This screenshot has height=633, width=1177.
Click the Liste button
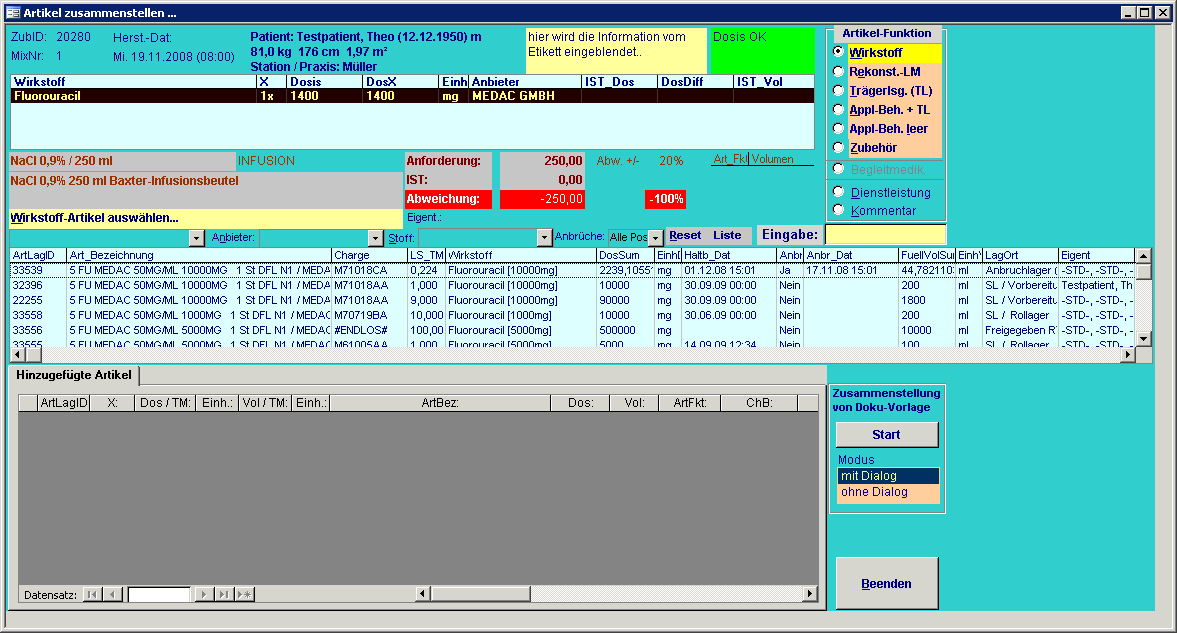pos(727,235)
